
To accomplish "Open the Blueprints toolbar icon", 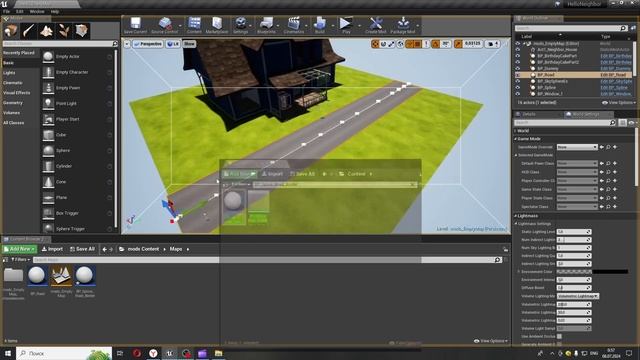I will pyautogui.click(x=266, y=23).
